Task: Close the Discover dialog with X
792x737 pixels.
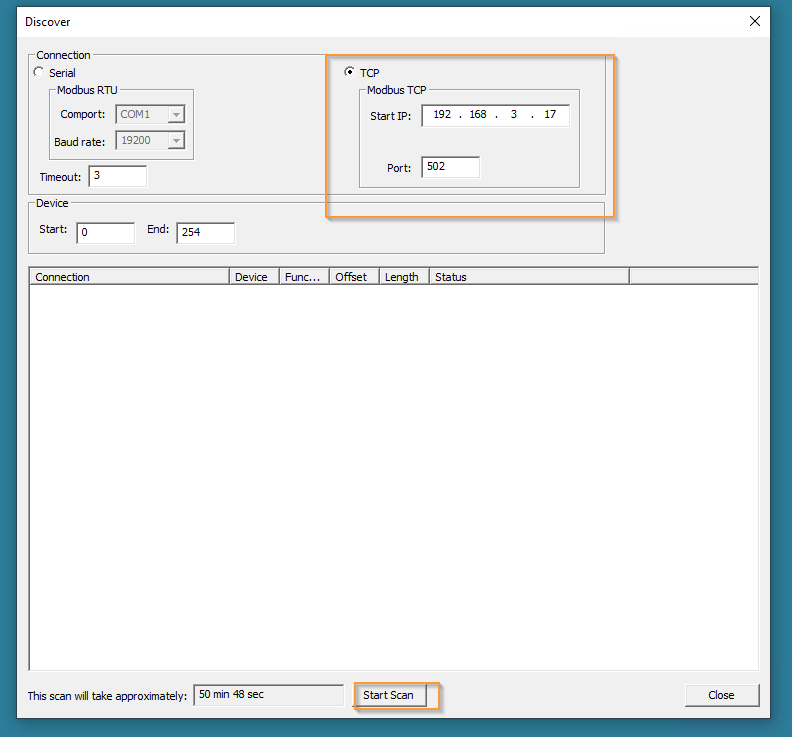Action: [755, 21]
